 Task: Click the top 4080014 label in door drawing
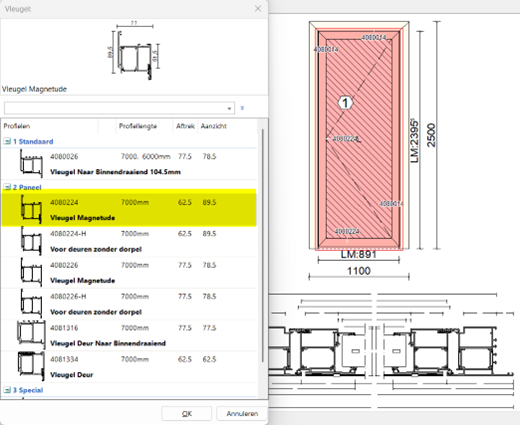374,38
